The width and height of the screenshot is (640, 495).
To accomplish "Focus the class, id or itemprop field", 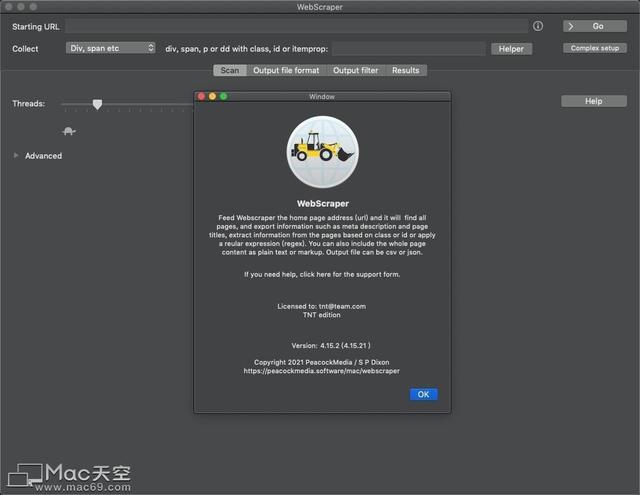I will coord(409,49).
